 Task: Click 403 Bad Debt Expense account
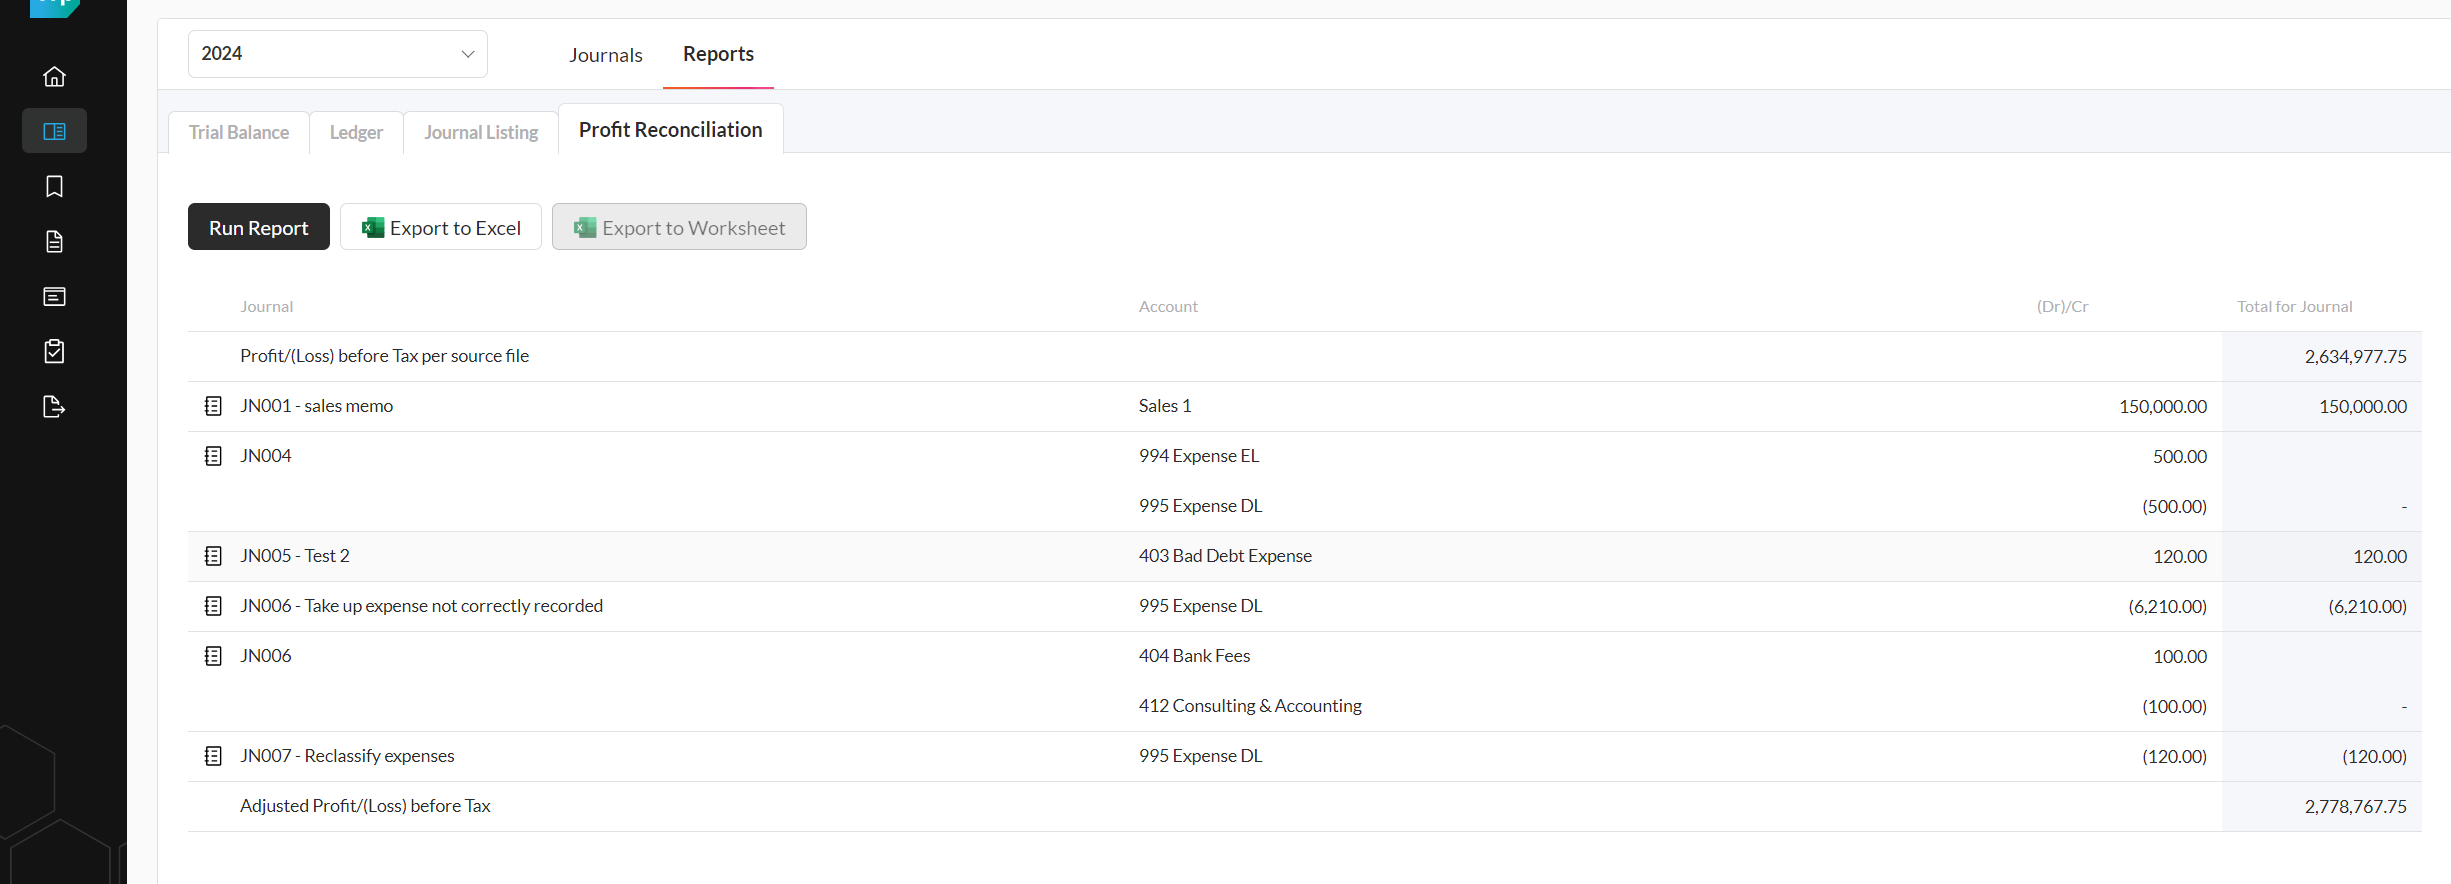pyautogui.click(x=1225, y=556)
